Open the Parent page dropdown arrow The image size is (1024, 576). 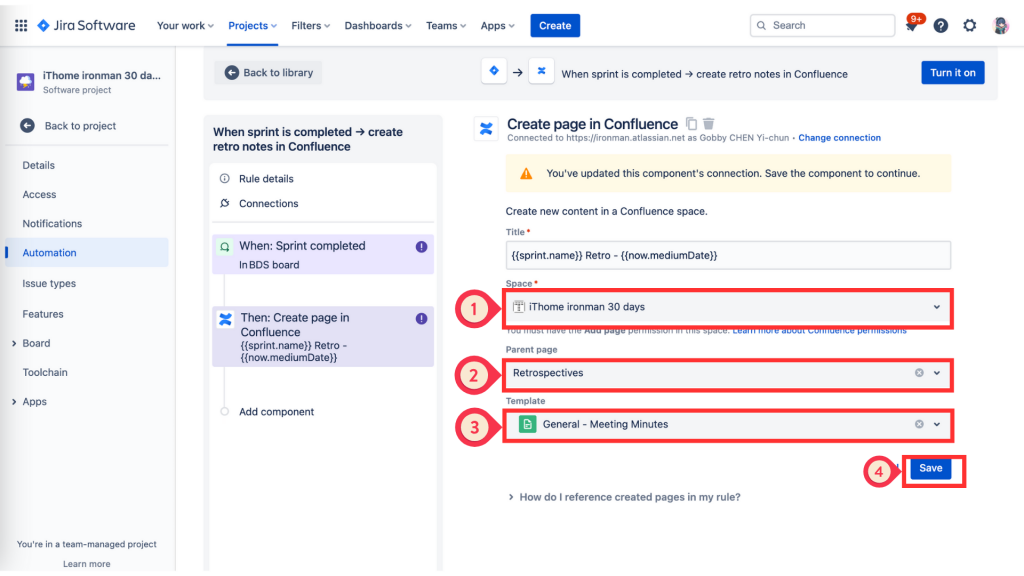pyautogui.click(x=936, y=373)
